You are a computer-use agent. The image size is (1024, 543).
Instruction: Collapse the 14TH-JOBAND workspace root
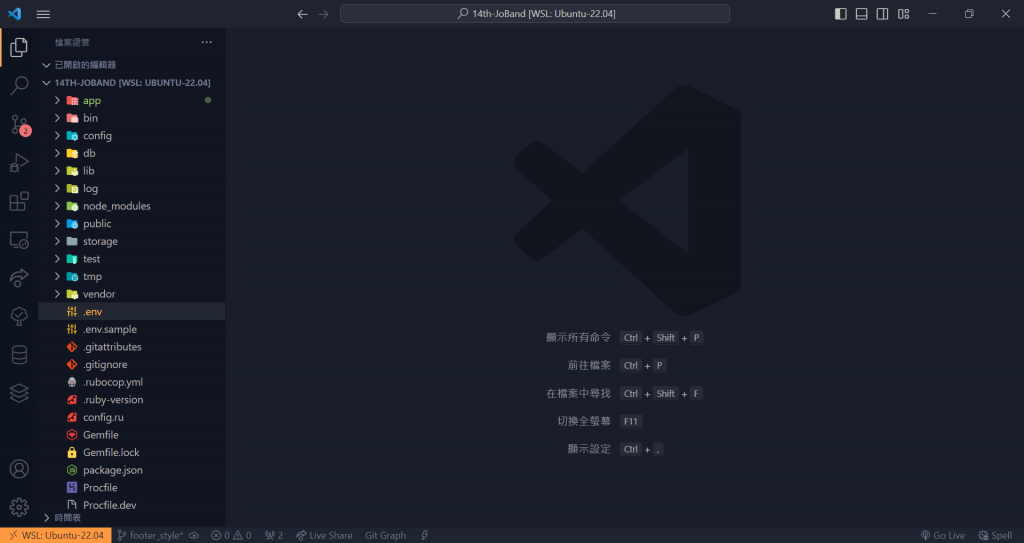point(132,83)
